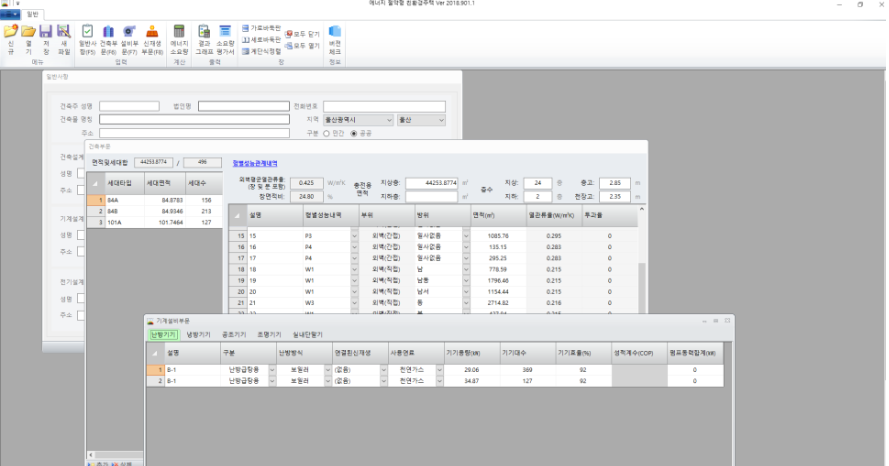This screenshot has width=889, height=466.
Task: Expand the 울산광역시 region dropdown
Action: coord(389,119)
